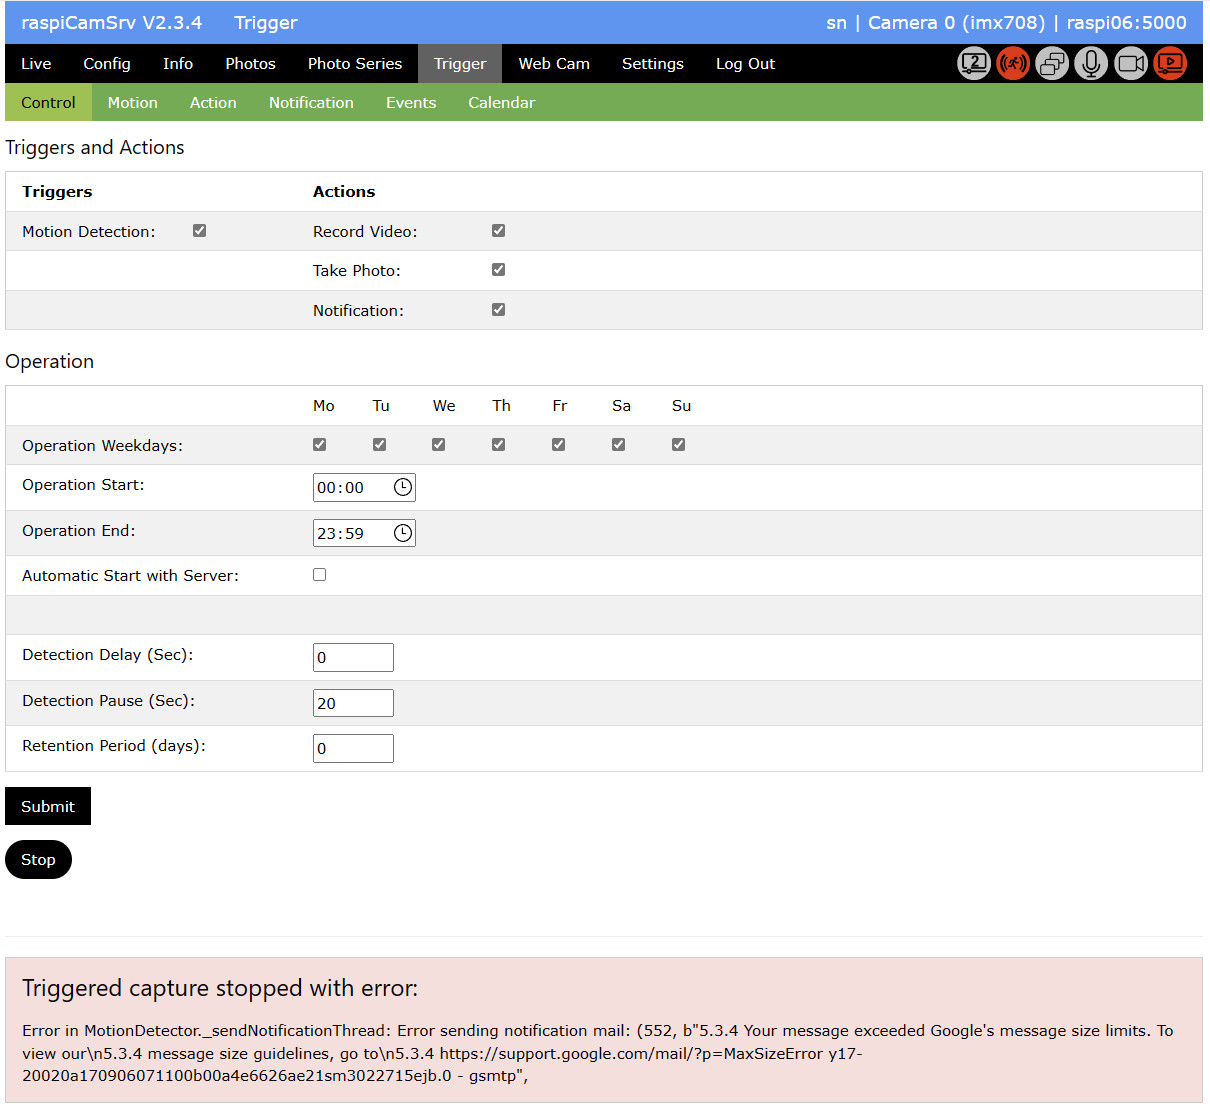Click the red motion detection status icon

click(x=1013, y=64)
